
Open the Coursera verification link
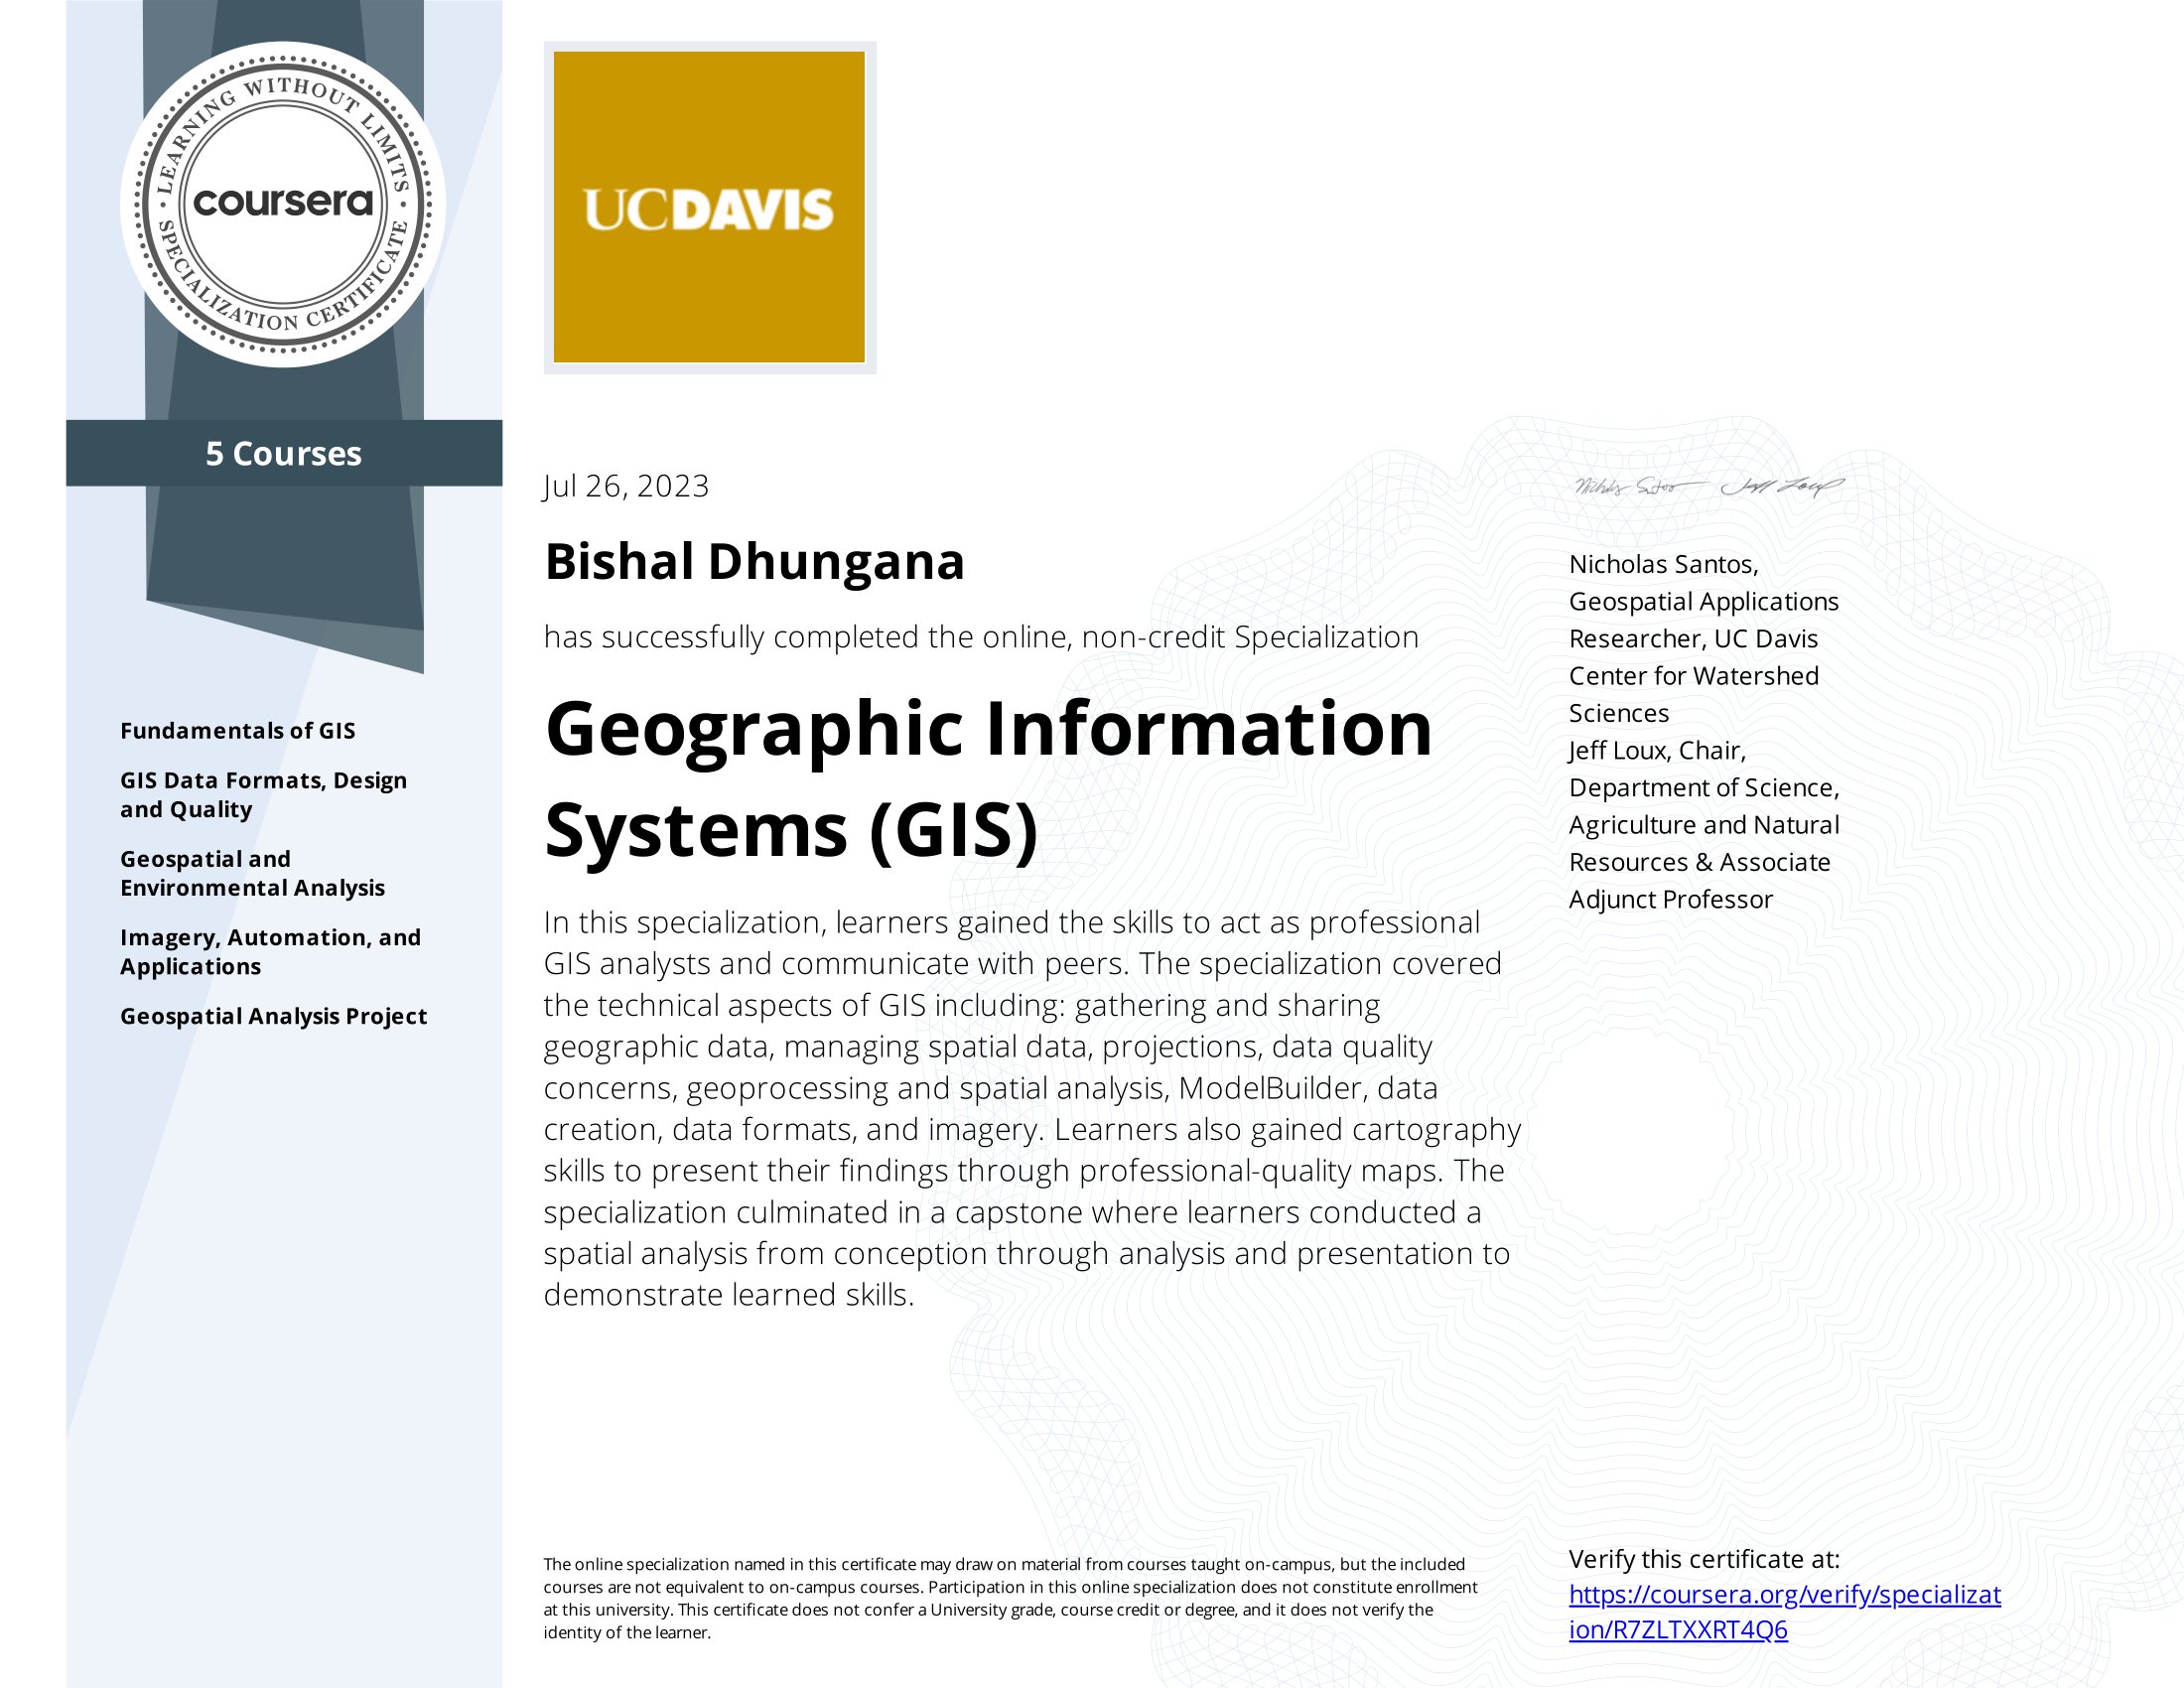(1784, 1594)
